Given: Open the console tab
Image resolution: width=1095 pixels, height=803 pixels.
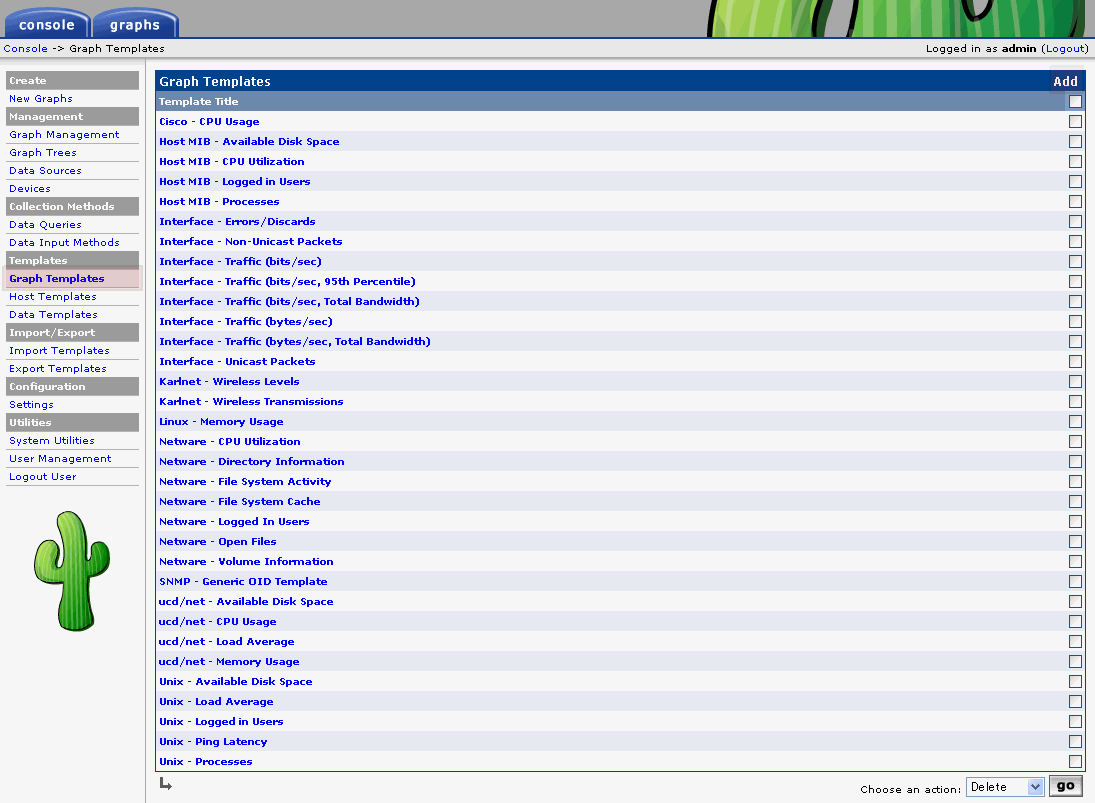Looking at the screenshot, I should coord(47,24).
